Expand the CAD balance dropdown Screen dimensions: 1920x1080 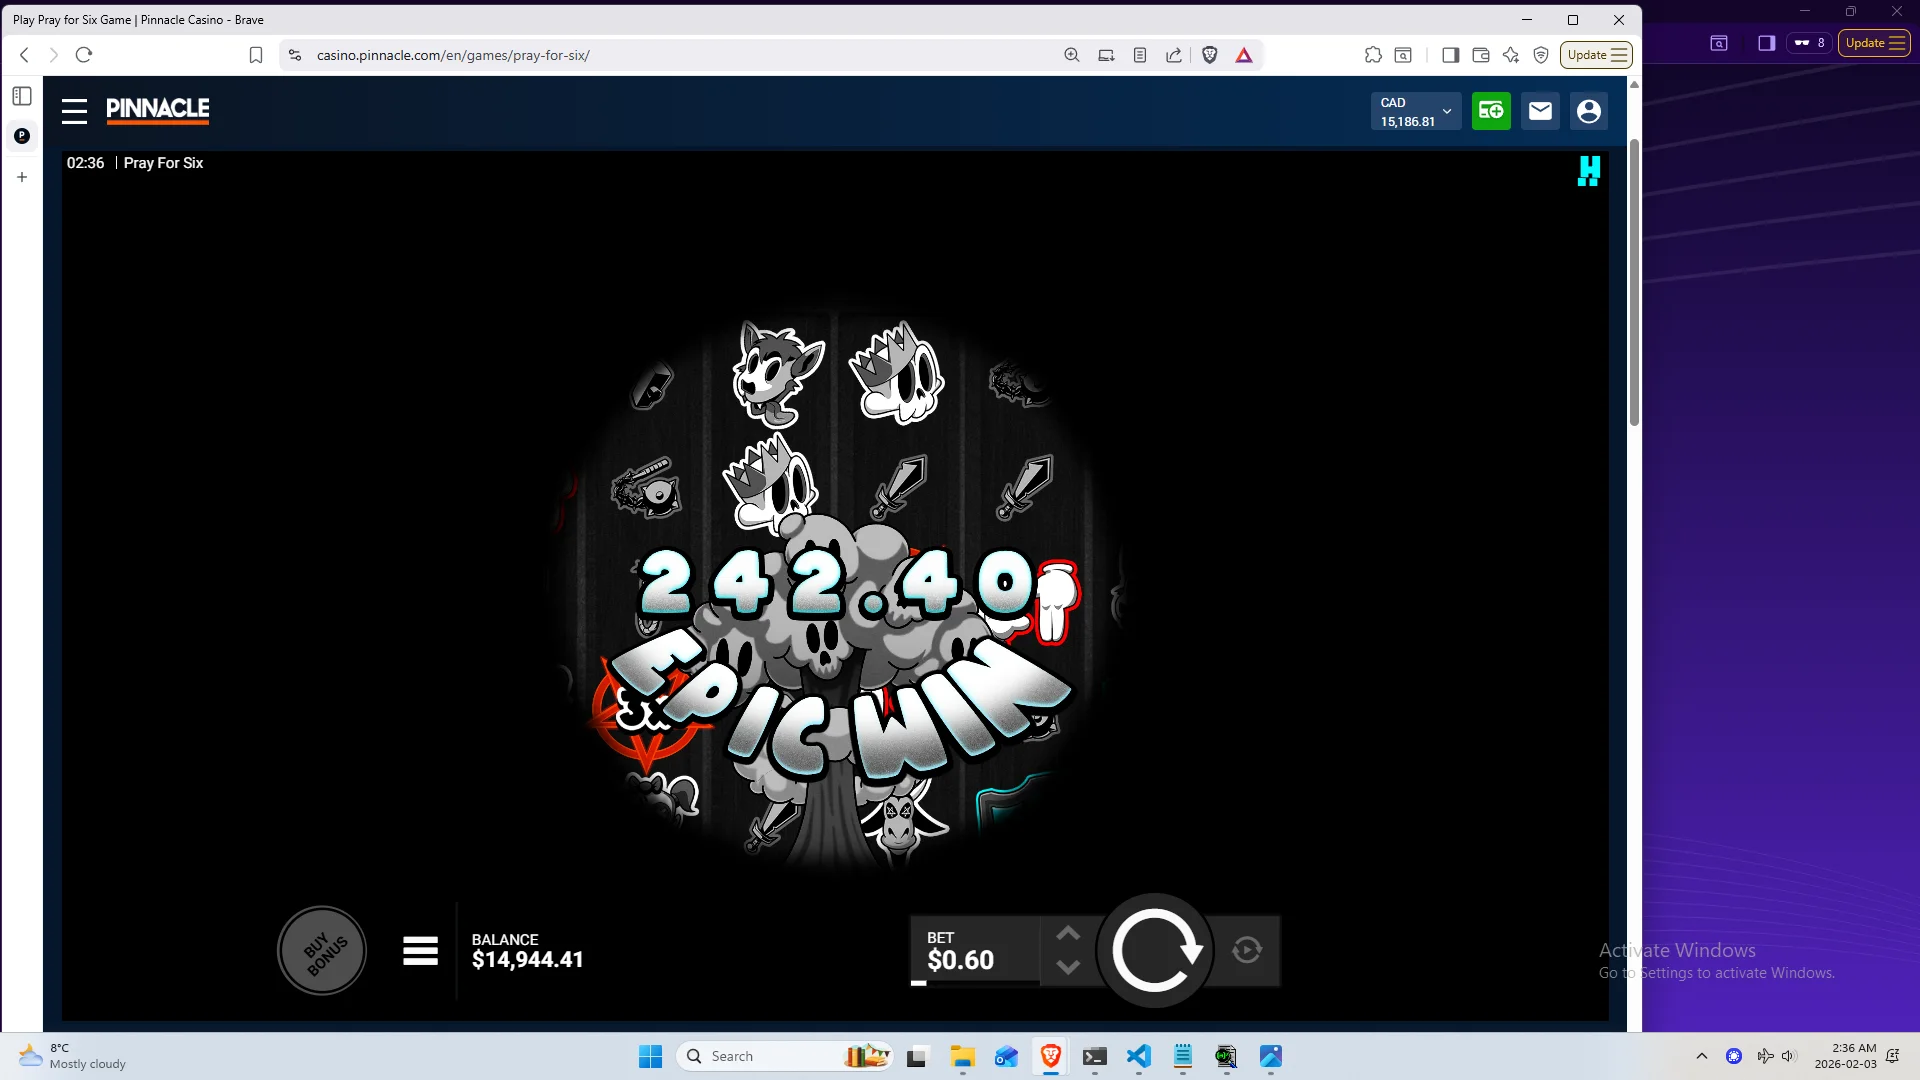tap(1416, 111)
